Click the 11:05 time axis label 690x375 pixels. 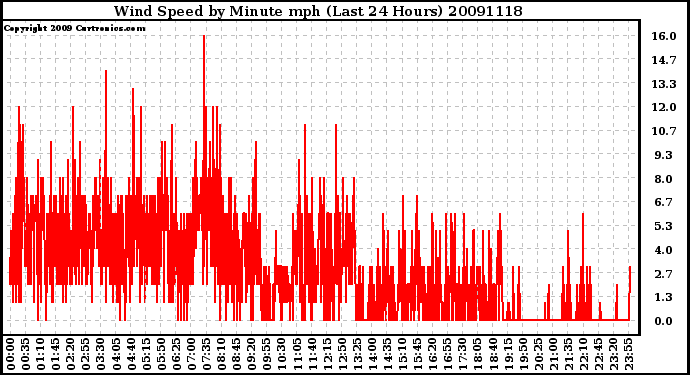pyautogui.click(x=297, y=354)
